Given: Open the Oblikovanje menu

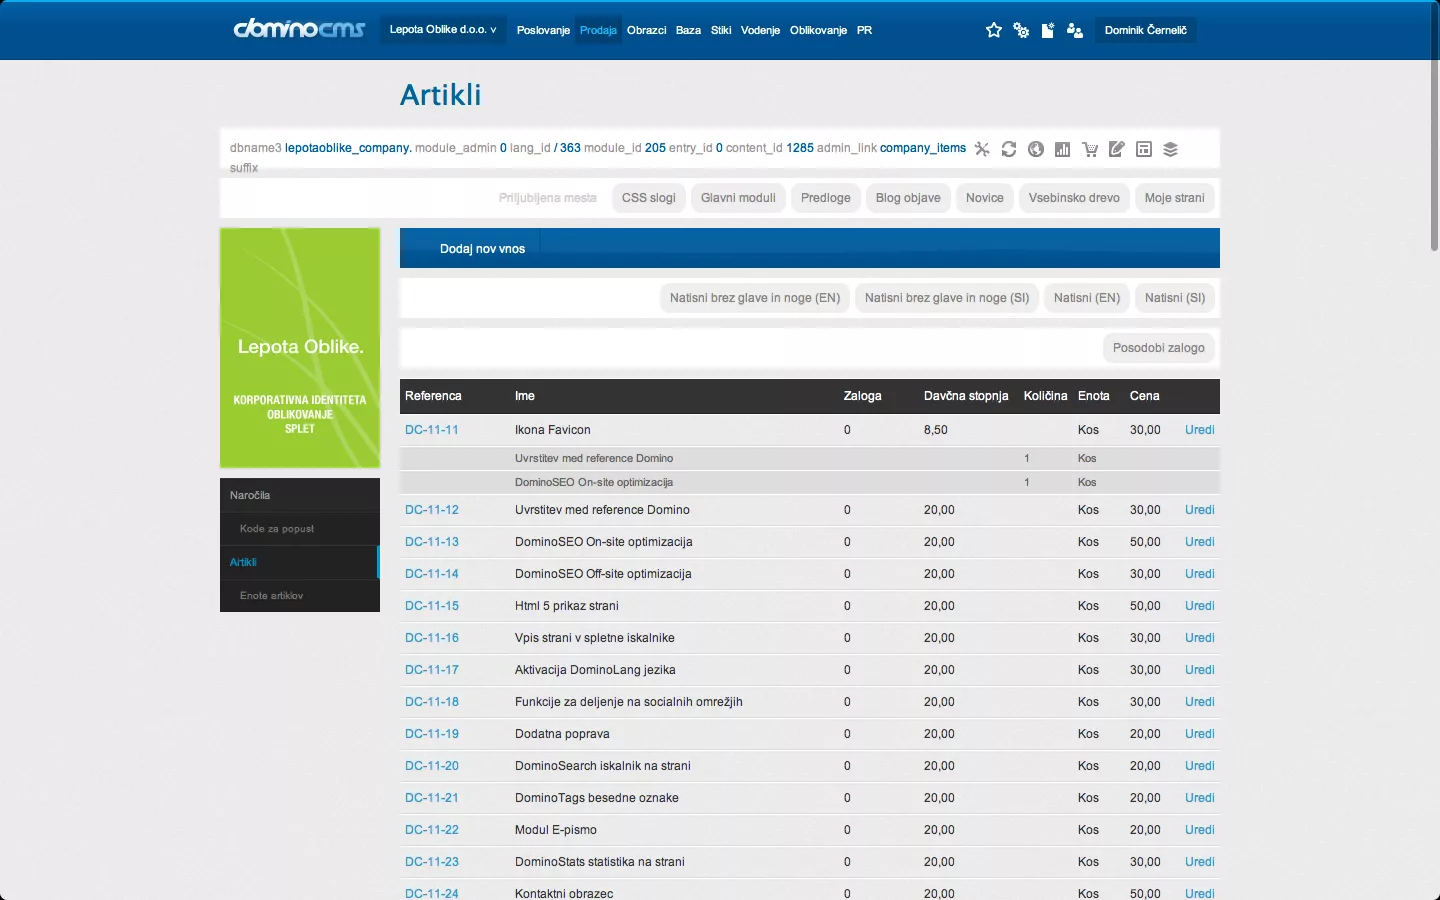Looking at the screenshot, I should 818,30.
